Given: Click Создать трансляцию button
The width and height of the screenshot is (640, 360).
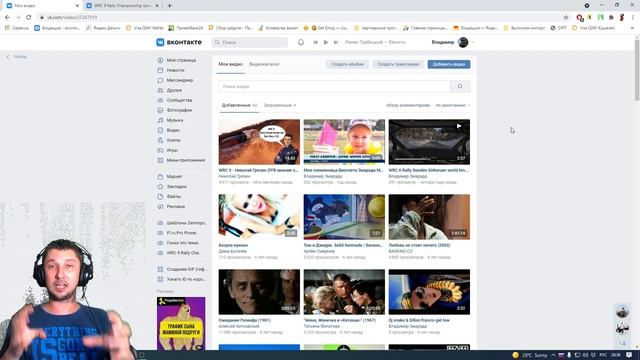Looking at the screenshot, I should click(x=398, y=64).
